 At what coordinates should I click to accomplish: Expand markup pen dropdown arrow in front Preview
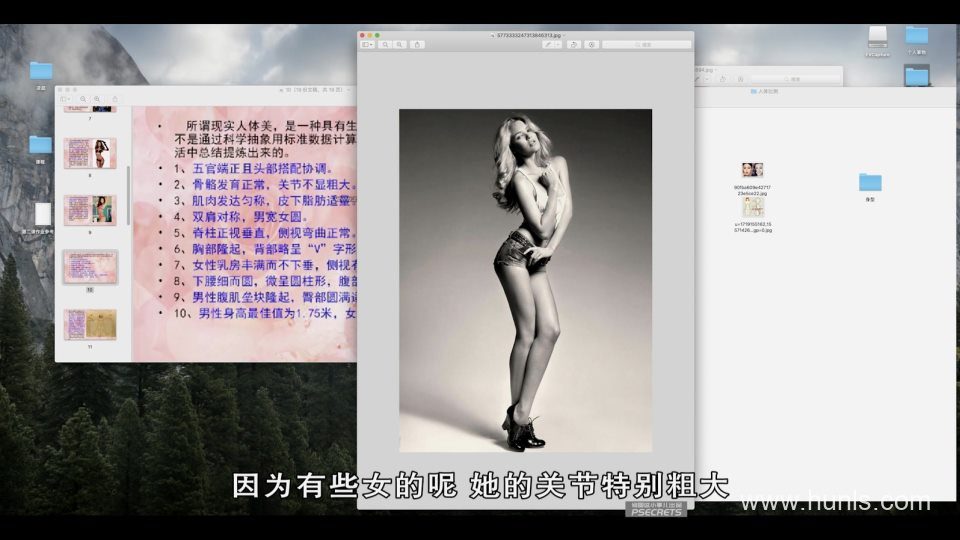(558, 45)
